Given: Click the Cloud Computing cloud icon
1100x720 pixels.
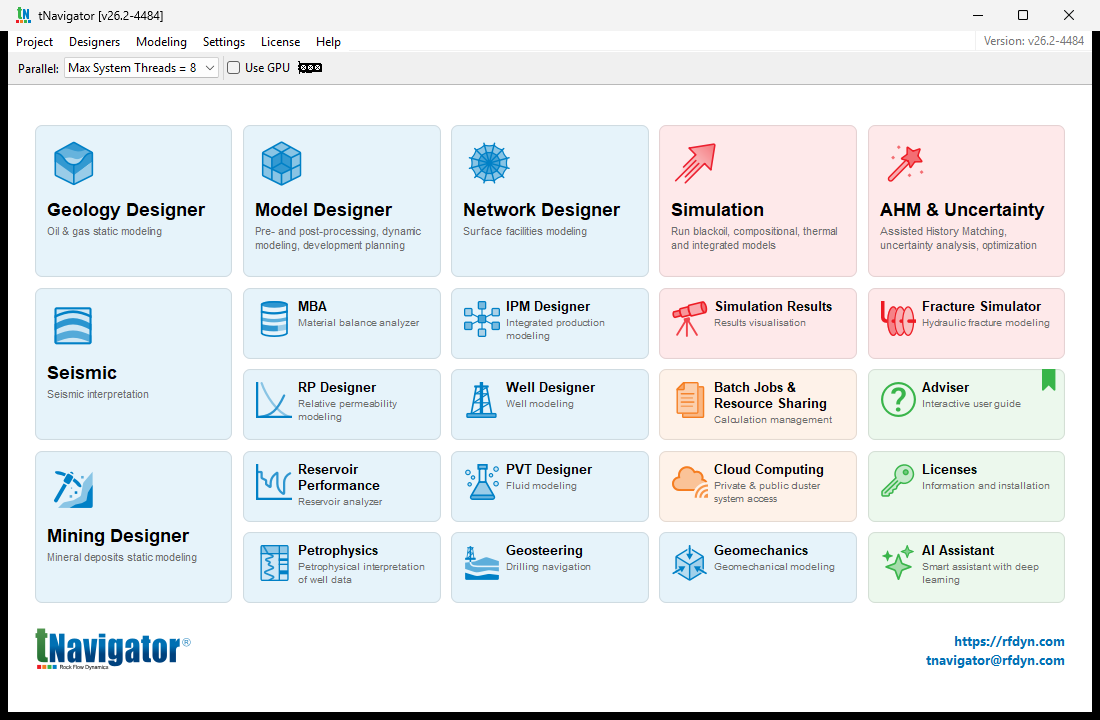Looking at the screenshot, I should pyautogui.click(x=690, y=482).
